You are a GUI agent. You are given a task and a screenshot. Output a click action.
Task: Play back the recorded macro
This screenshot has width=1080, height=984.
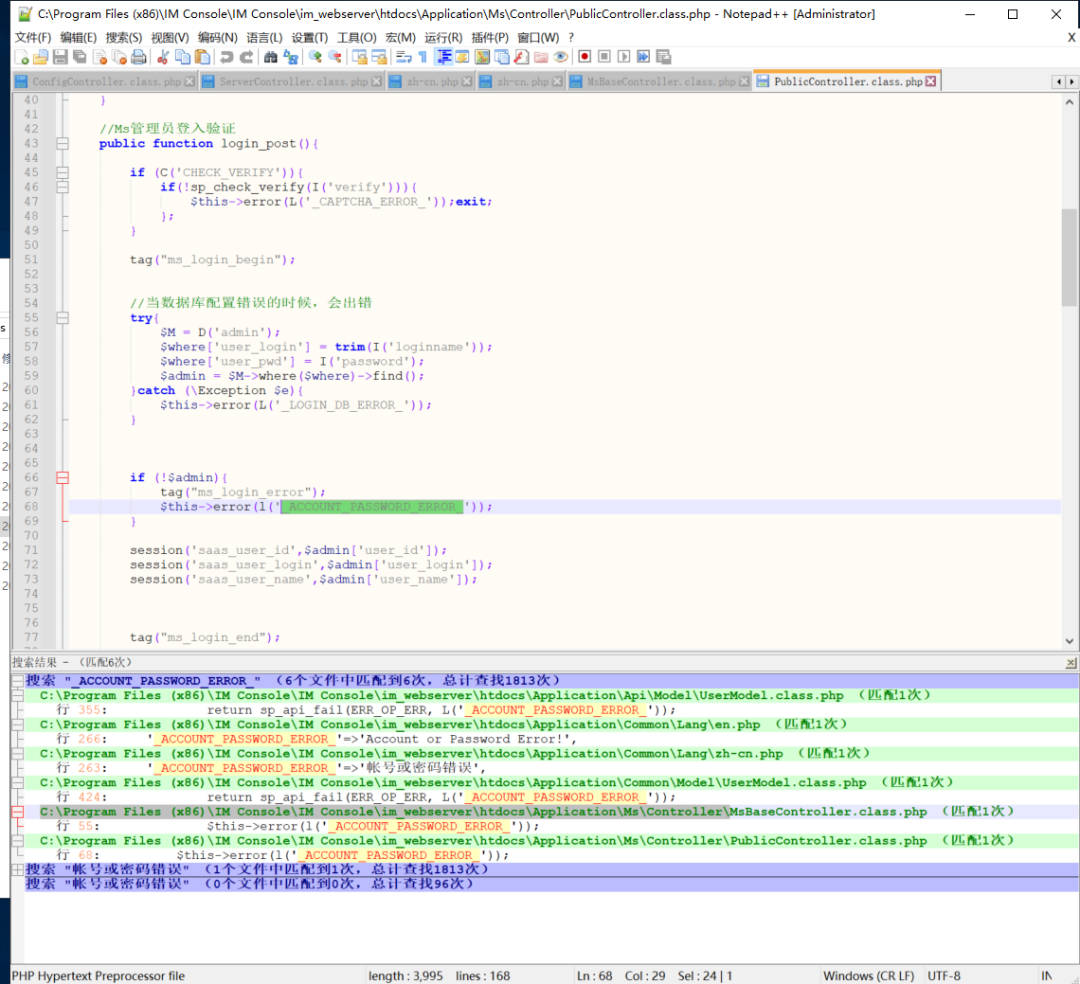pyautogui.click(x=623, y=57)
